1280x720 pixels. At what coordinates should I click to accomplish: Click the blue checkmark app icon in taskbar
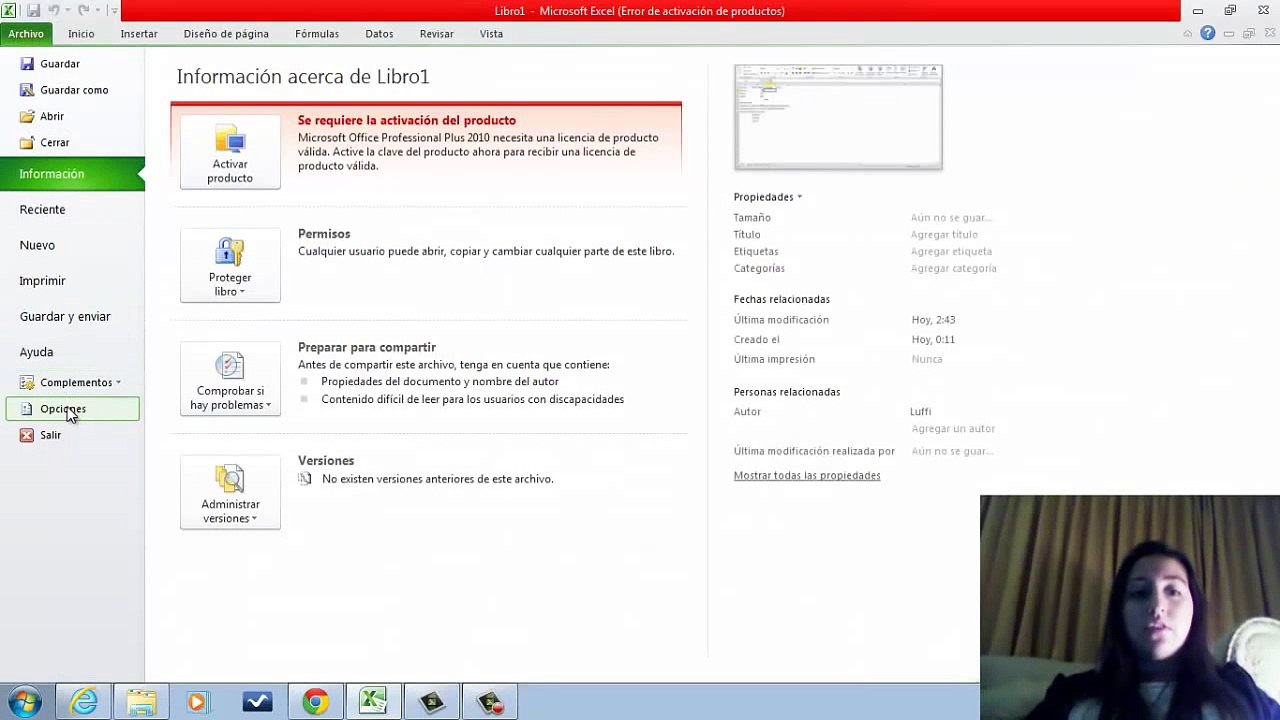click(x=257, y=702)
